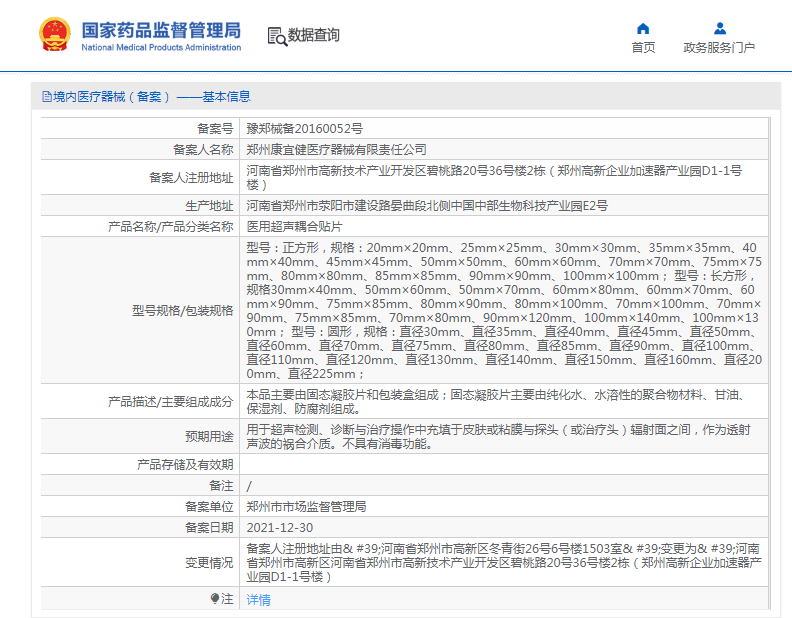Screen dimensions: 792x618
Task: Click the lightbulb icon next to 注
Action: (215, 599)
